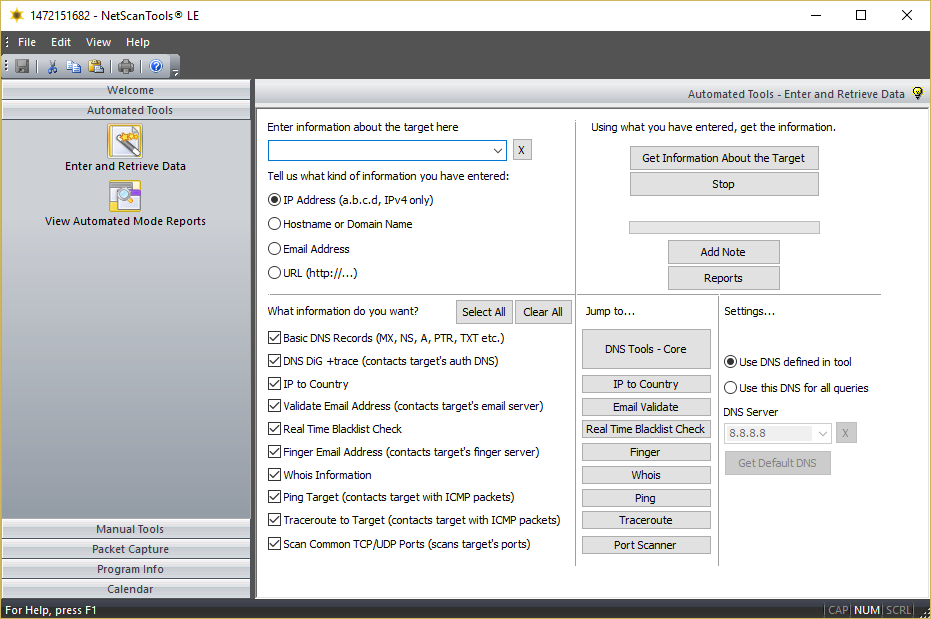Viewport: 931px width, 619px height.
Task: Select URL (http://...) radio option
Action: tap(274, 273)
